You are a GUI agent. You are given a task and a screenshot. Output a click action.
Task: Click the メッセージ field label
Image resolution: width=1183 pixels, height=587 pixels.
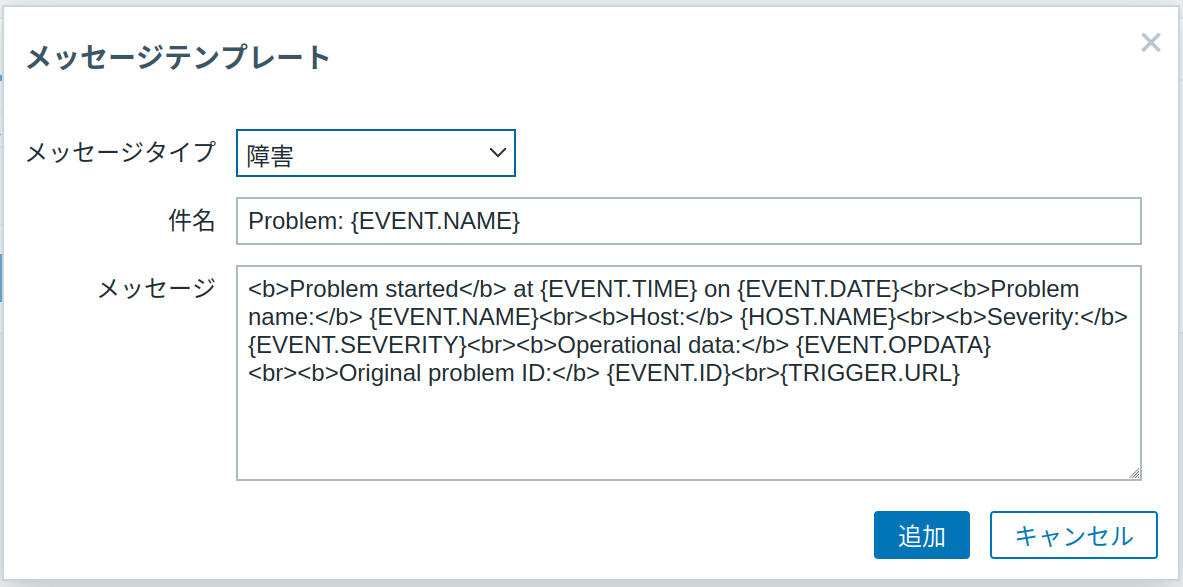[x=158, y=289]
